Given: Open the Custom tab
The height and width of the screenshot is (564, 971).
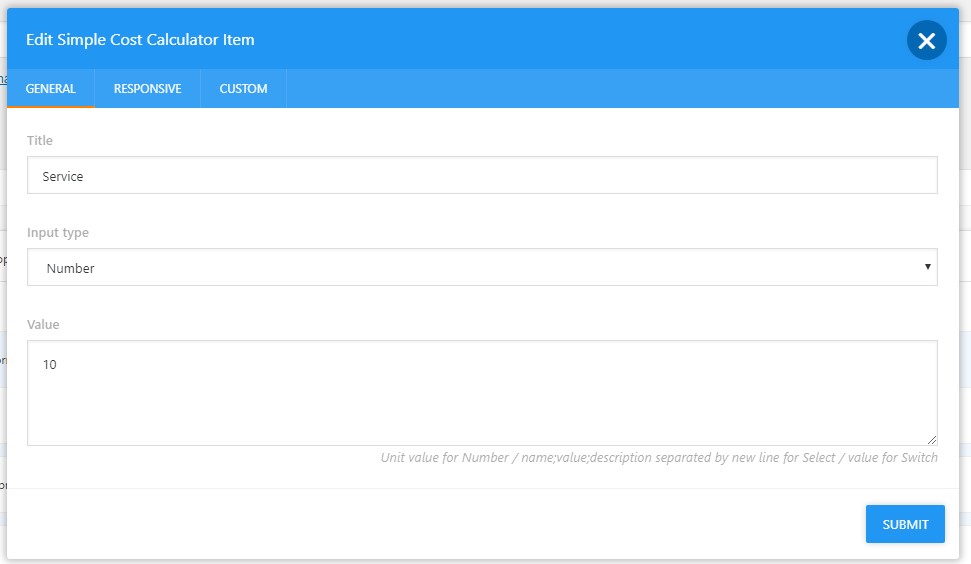Looking at the screenshot, I should 243,89.
